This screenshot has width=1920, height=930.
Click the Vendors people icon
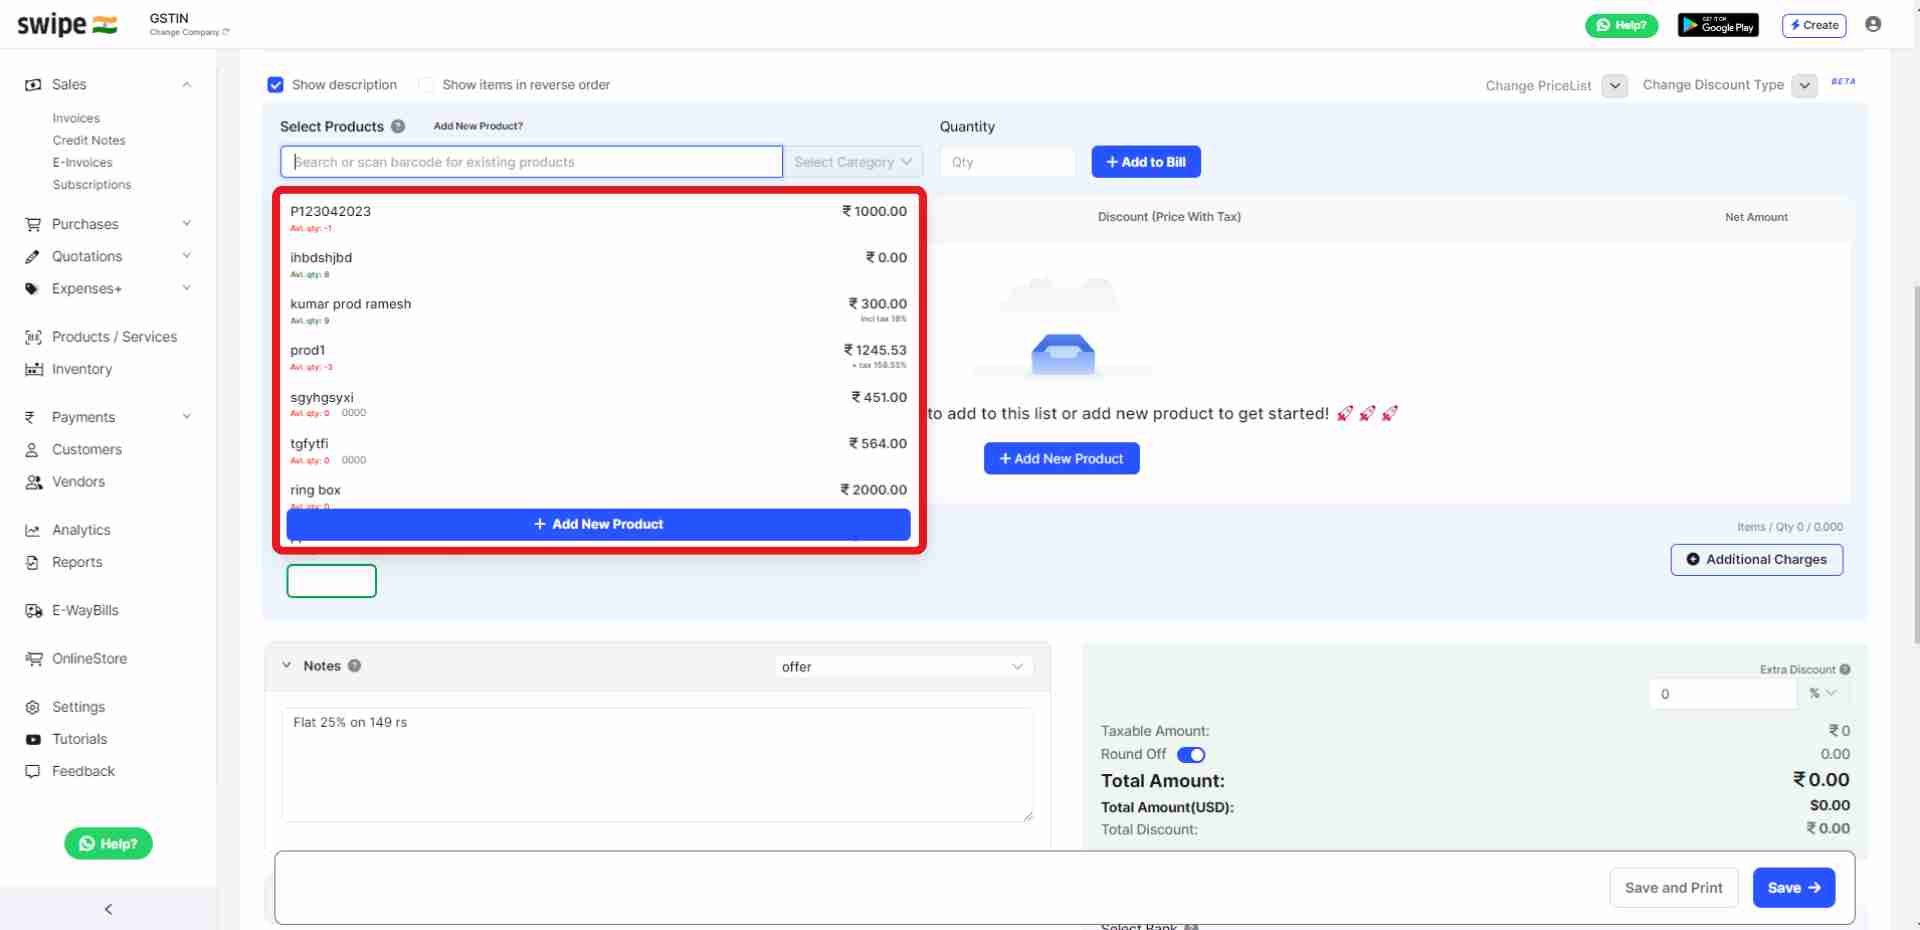(33, 482)
